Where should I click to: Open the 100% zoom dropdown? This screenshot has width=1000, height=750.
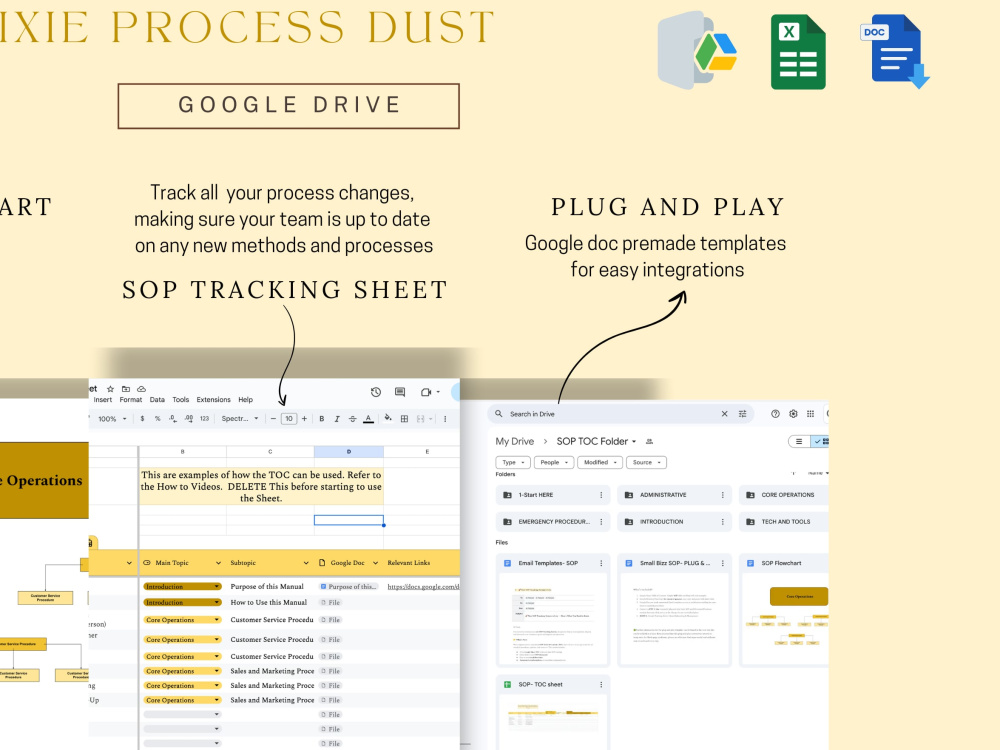pyautogui.click(x=112, y=419)
